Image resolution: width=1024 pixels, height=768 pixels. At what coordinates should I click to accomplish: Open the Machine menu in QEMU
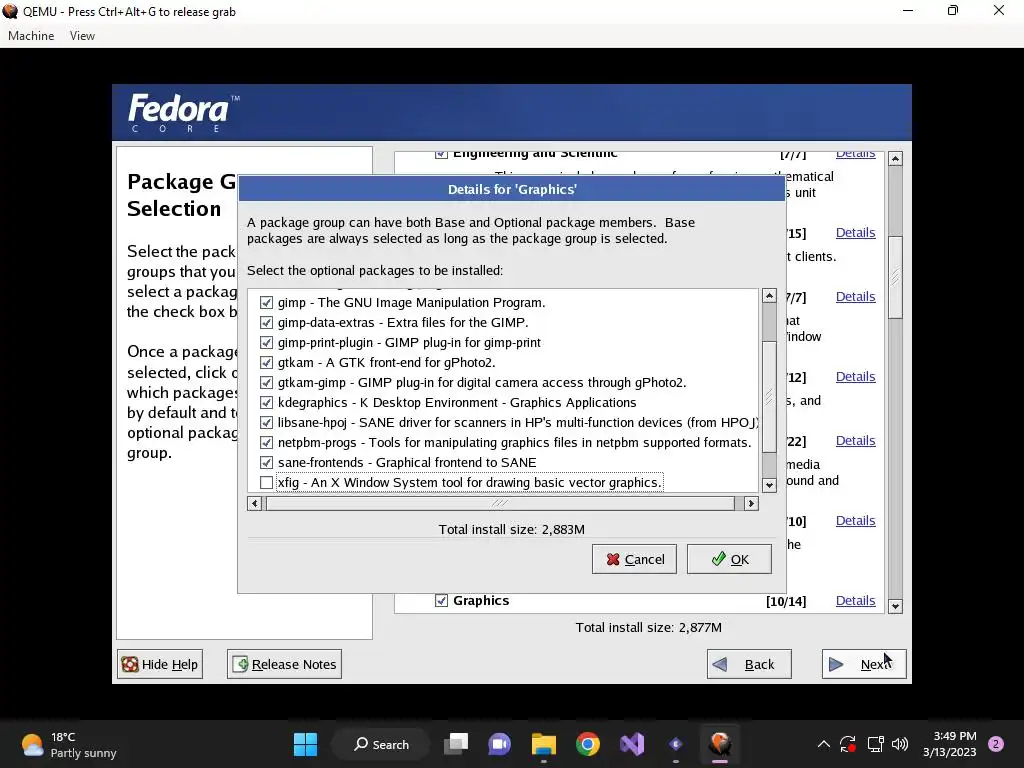click(31, 36)
